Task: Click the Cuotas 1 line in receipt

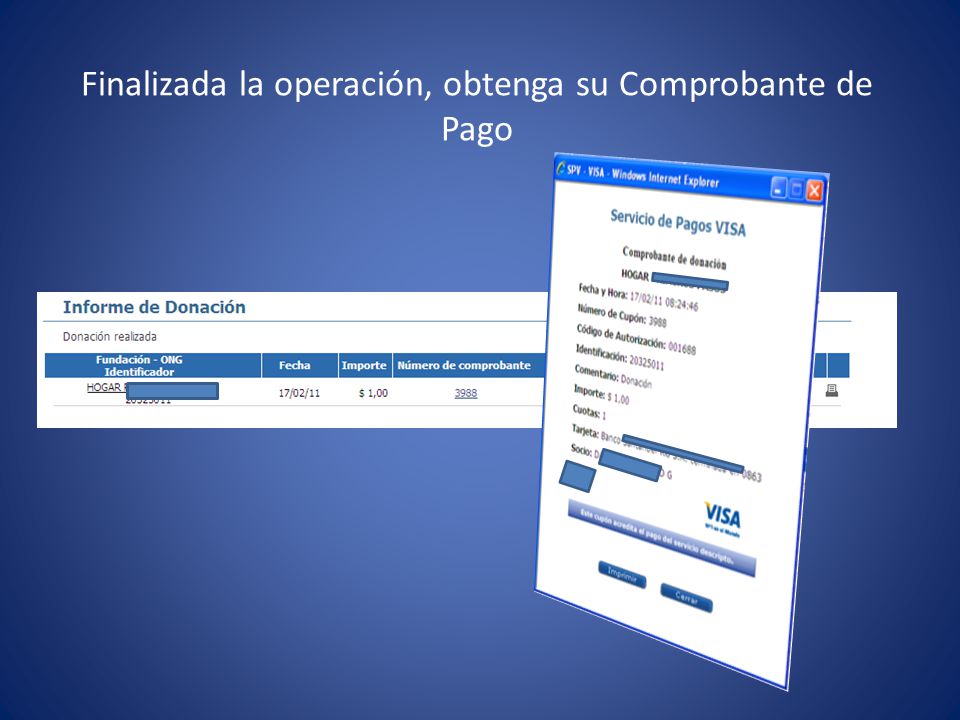Action: [589, 411]
